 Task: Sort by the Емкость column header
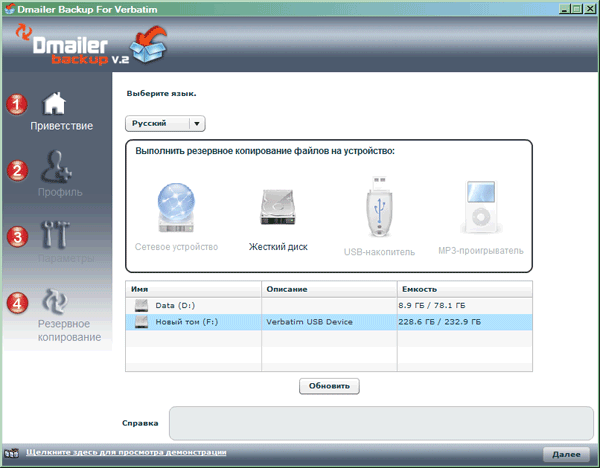pyautogui.click(x=465, y=289)
